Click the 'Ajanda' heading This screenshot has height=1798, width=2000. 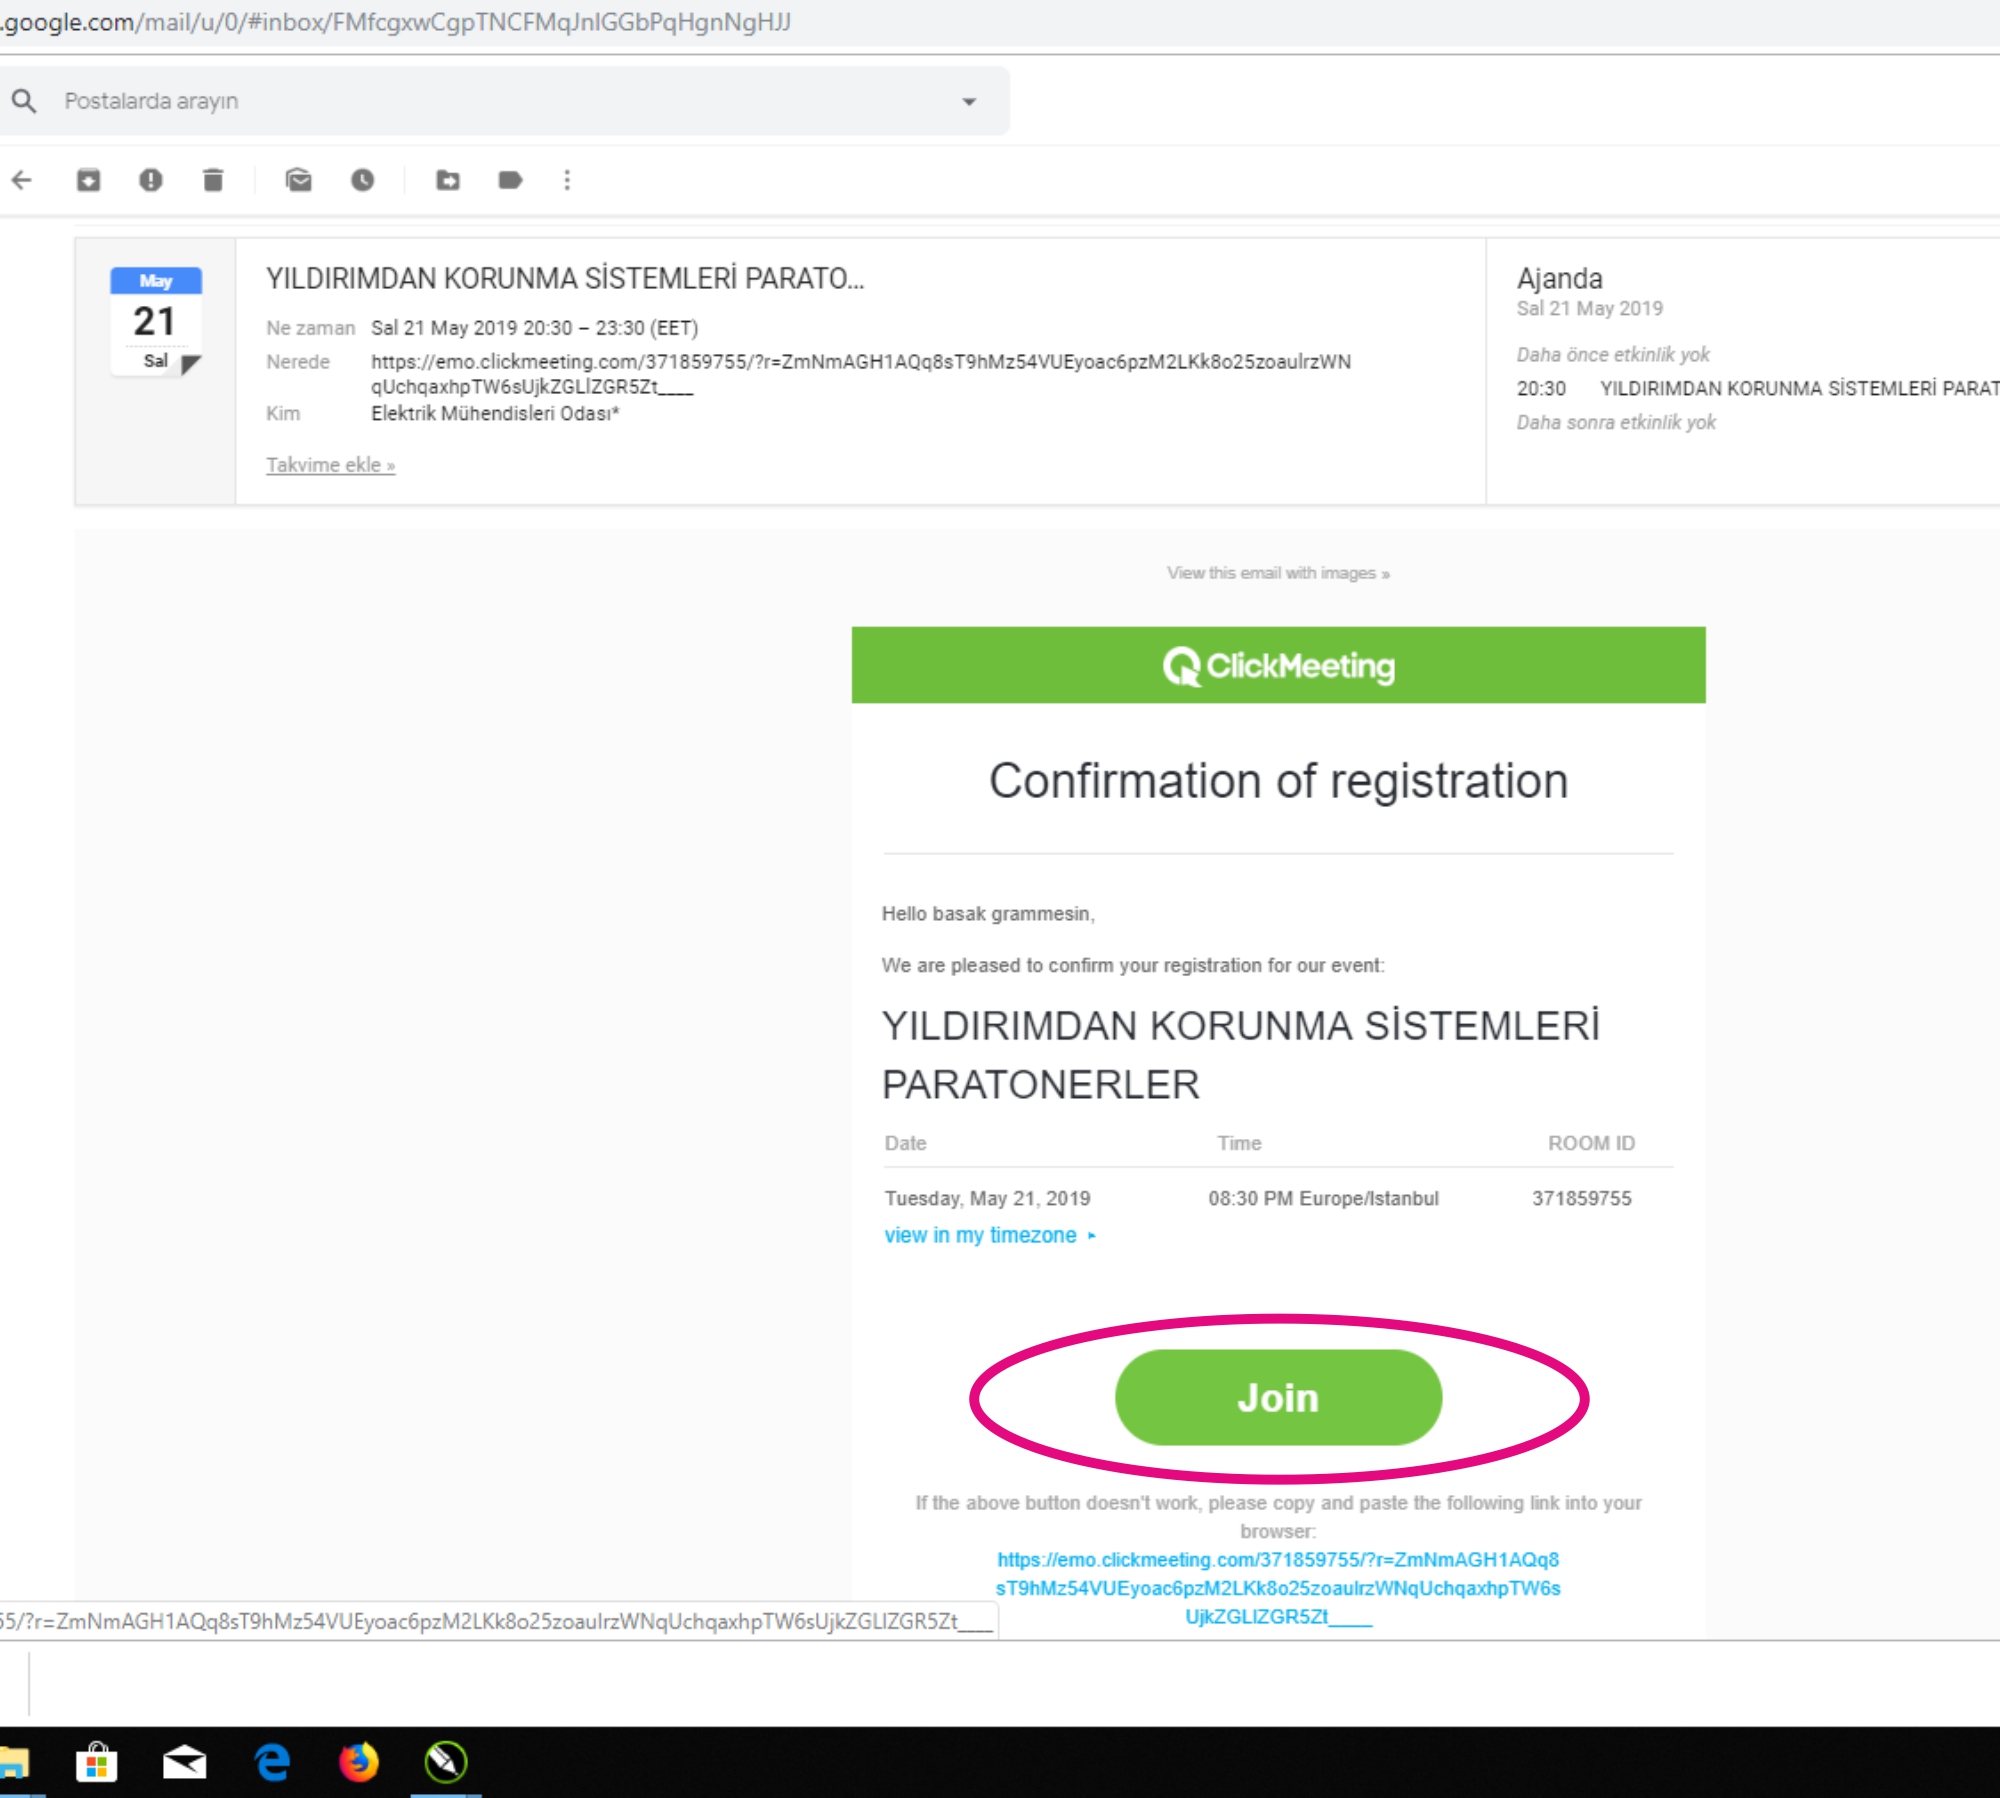(x=1559, y=278)
